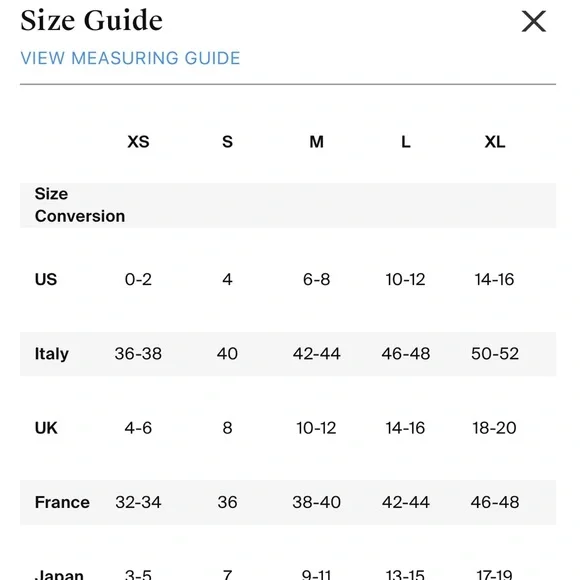Viewport: 580px width, 580px height.
Task: Click the France S value 36
Action: point(227,502)
